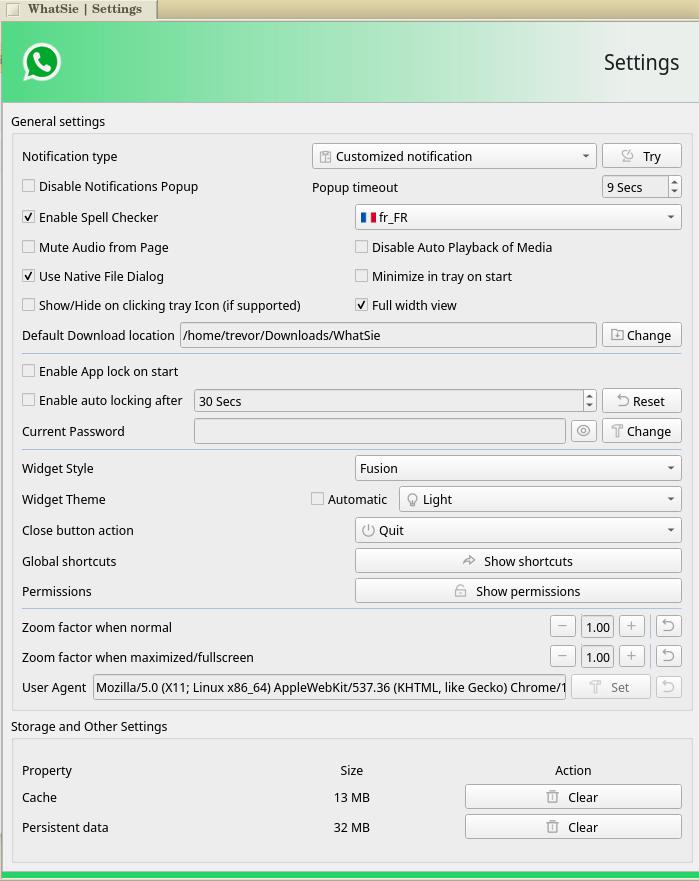This screenshot has width=699, height=881.
Task: Reset the User Agent with undo icon
Action: (669, 687)
